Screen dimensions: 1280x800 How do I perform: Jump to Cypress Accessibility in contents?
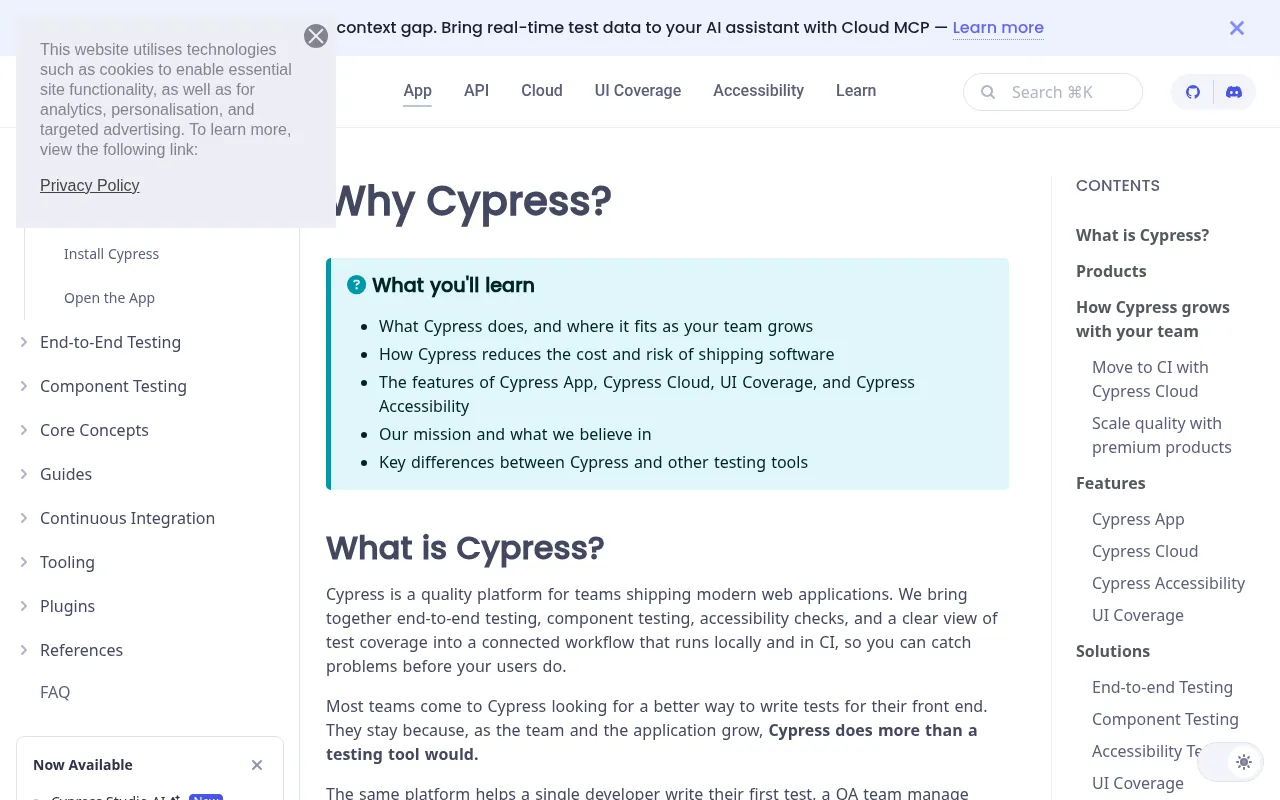coord(1168,583)
